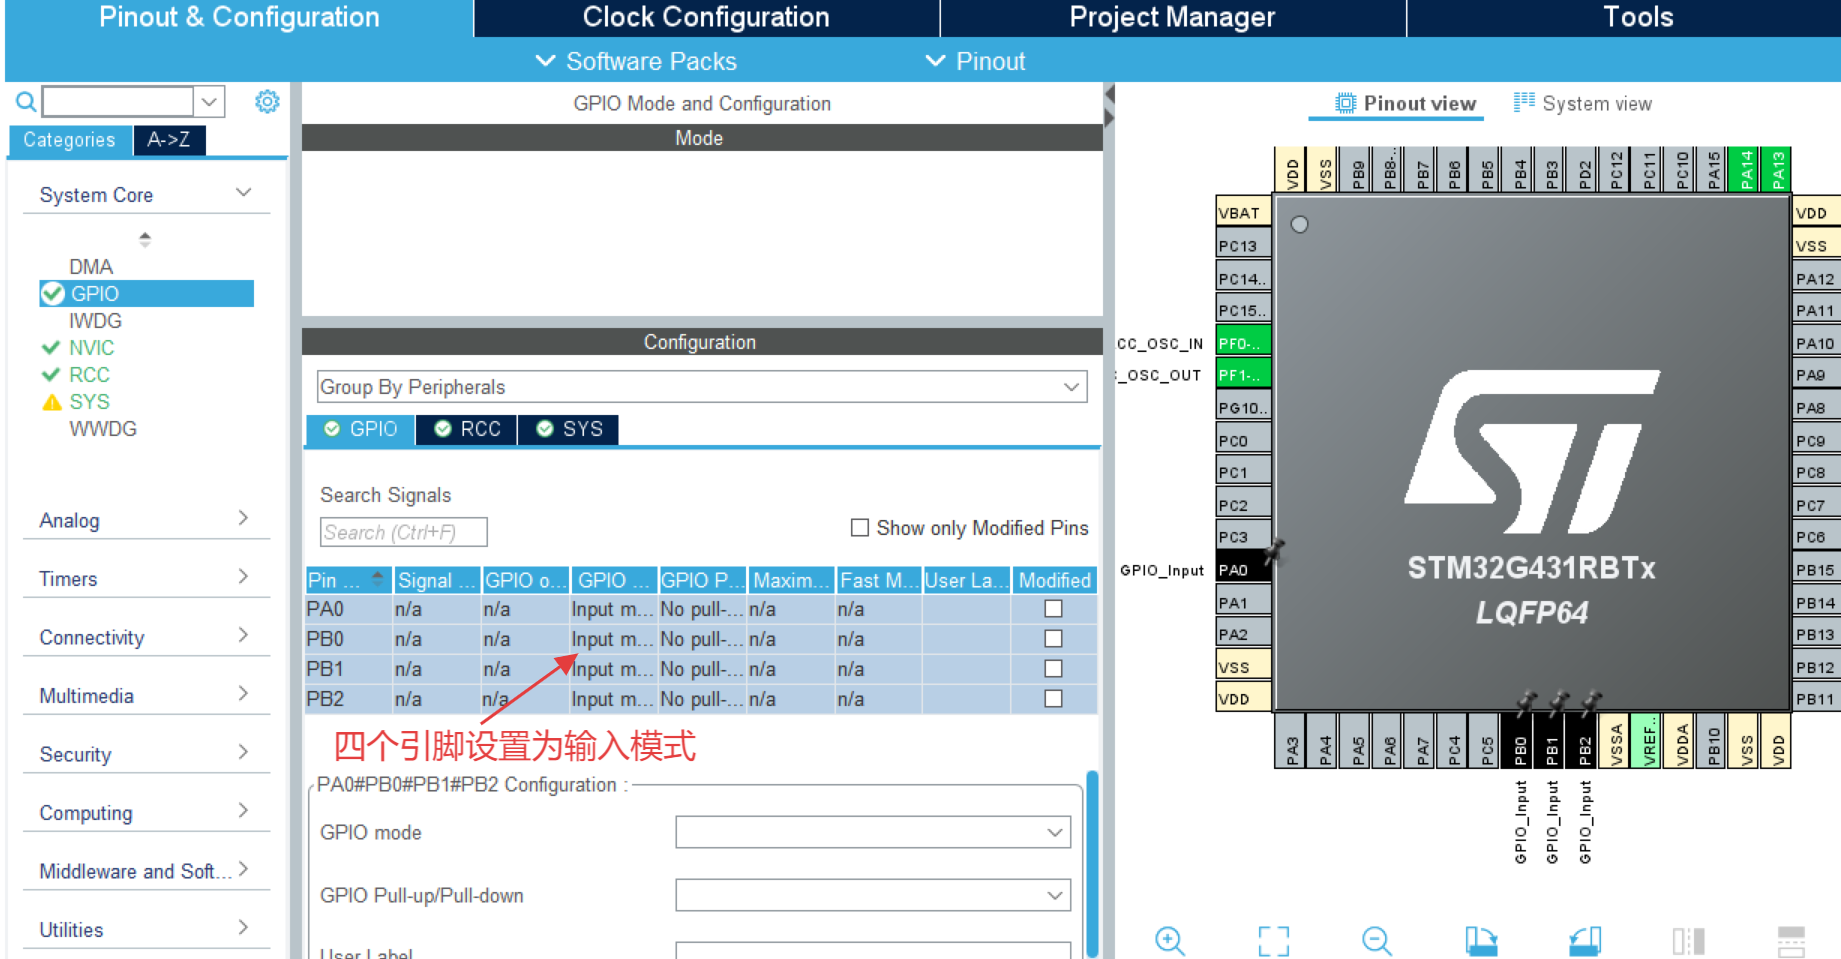Switch to Project Manager tab
Screen dimensions: 1841x959
click(1172, 17)
